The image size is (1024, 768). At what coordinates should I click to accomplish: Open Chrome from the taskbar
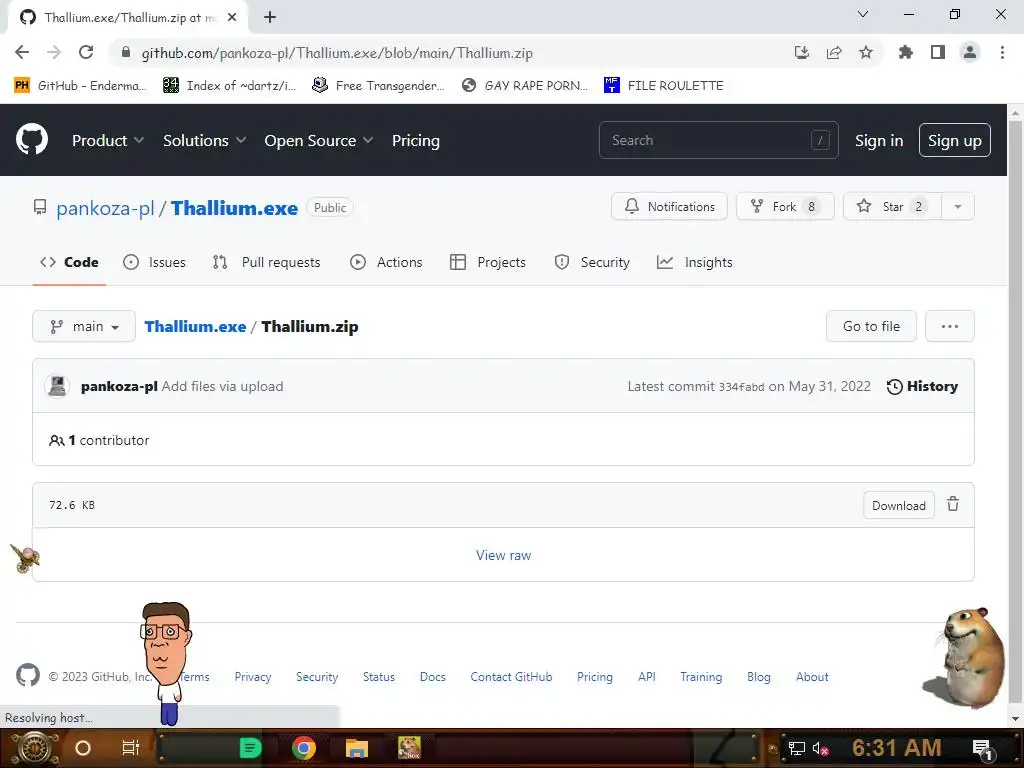coord(304,748)
